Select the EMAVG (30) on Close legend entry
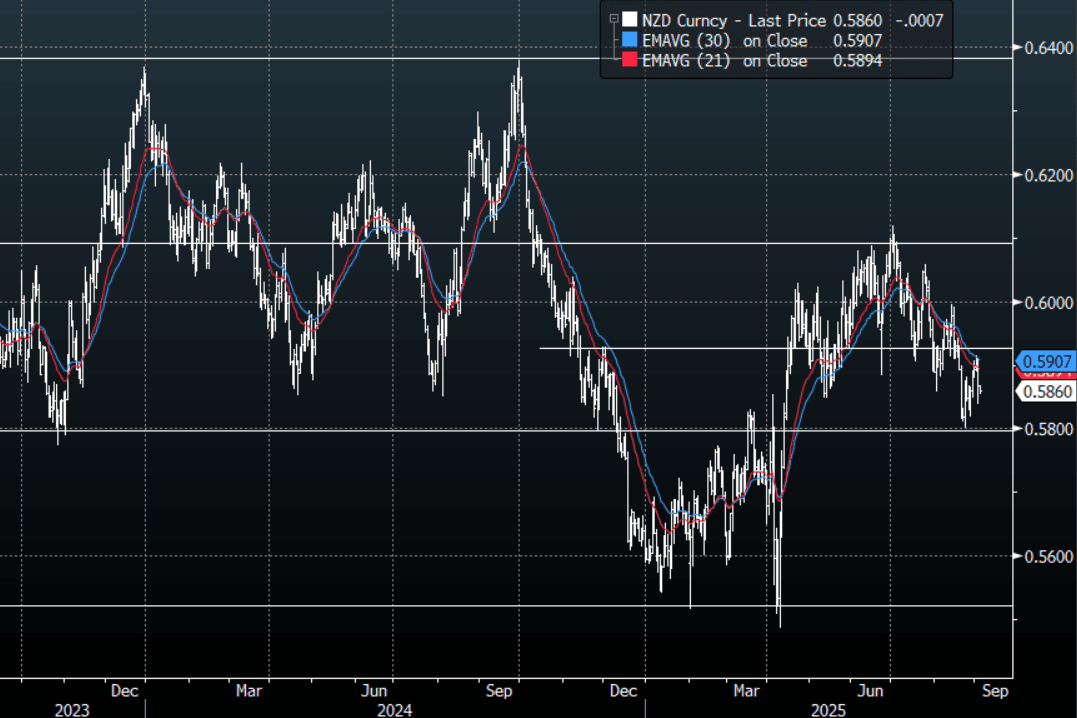The image size is (1077, 718). tap(724, 40)
